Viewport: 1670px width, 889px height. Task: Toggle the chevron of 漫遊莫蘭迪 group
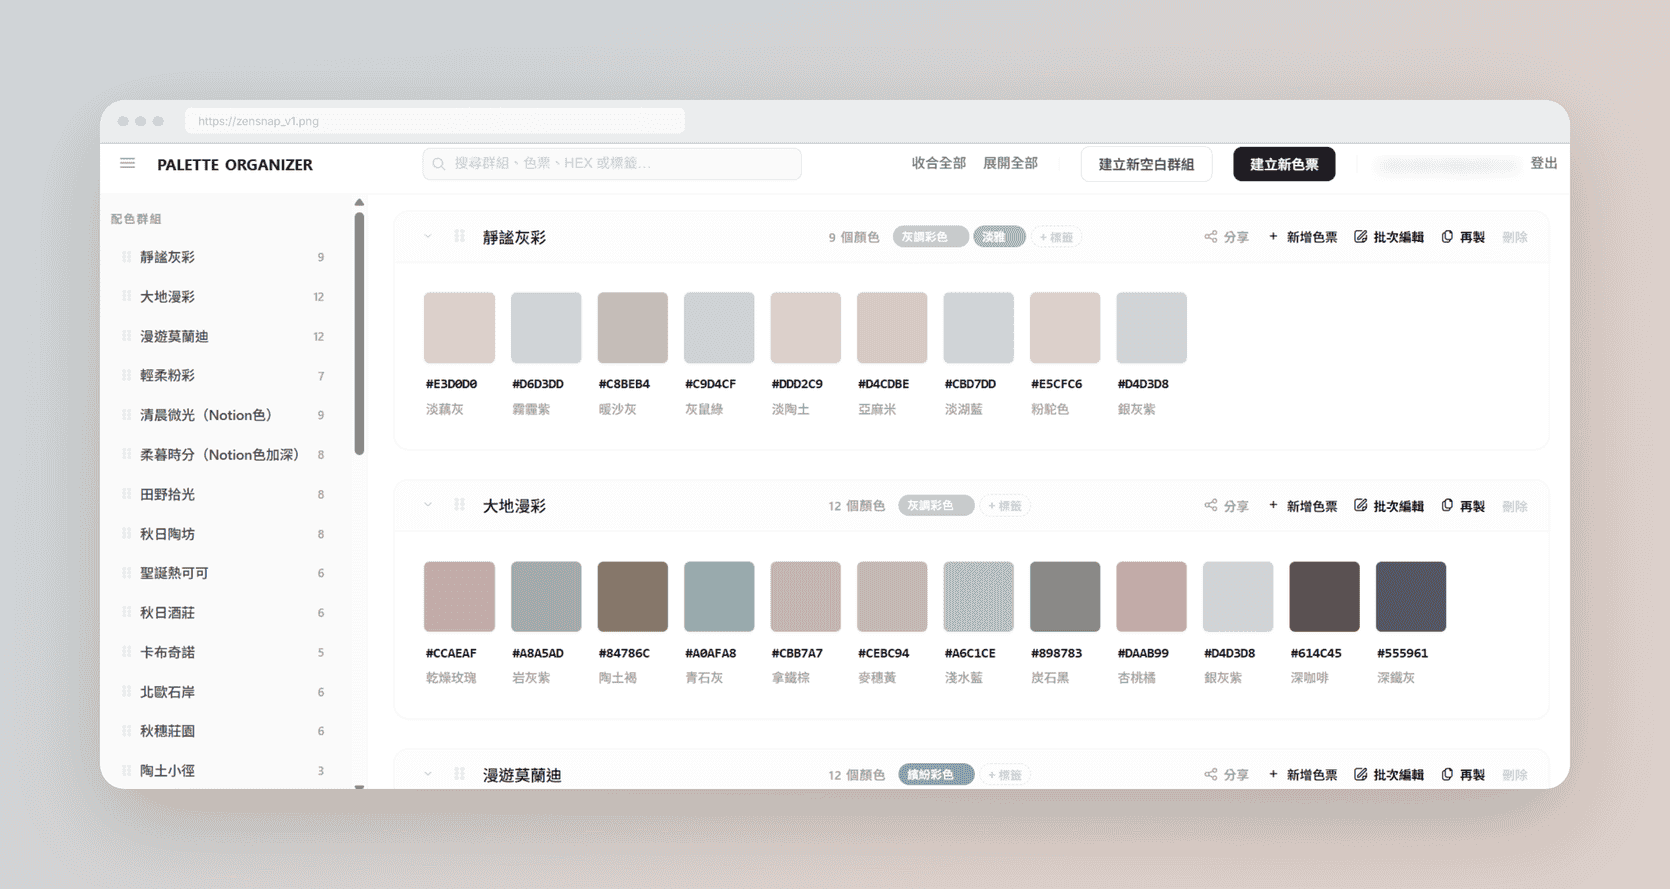pyautogui.click(x=428, y=775)
